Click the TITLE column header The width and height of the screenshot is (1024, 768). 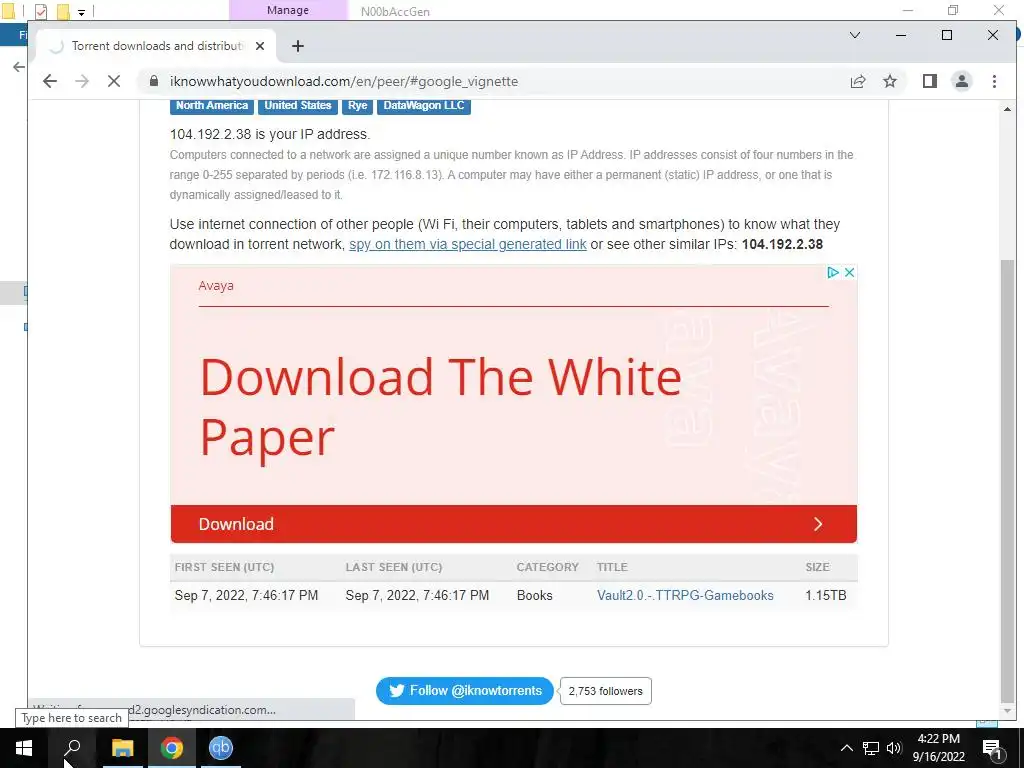pyautogui.click(x=612, y=567)
